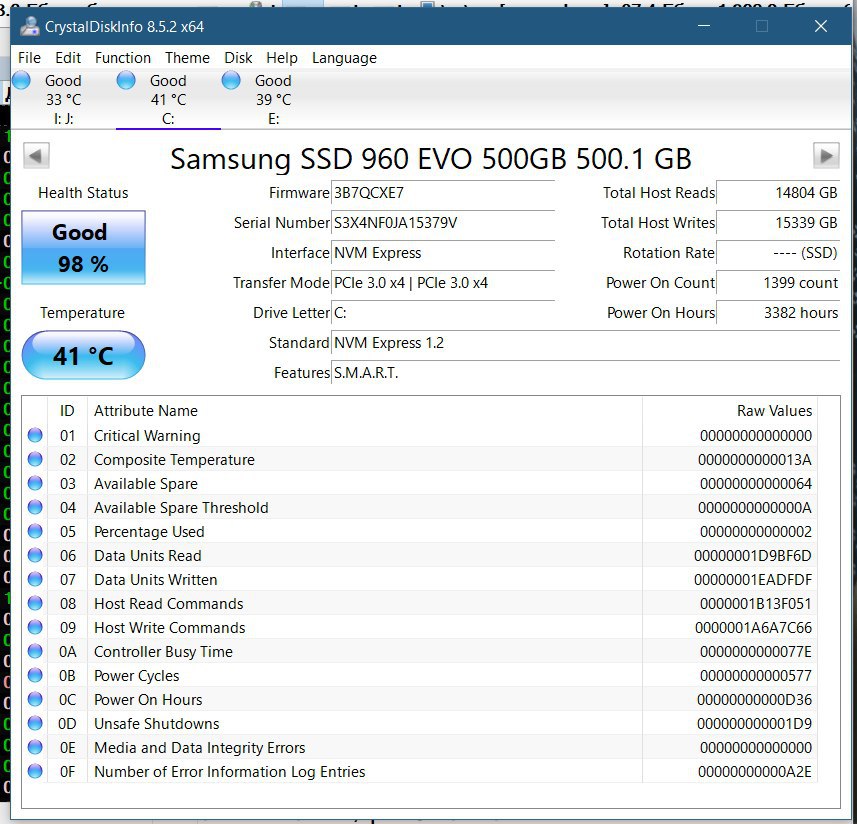
Task: Click the ID column header
Action: point(67,411)
